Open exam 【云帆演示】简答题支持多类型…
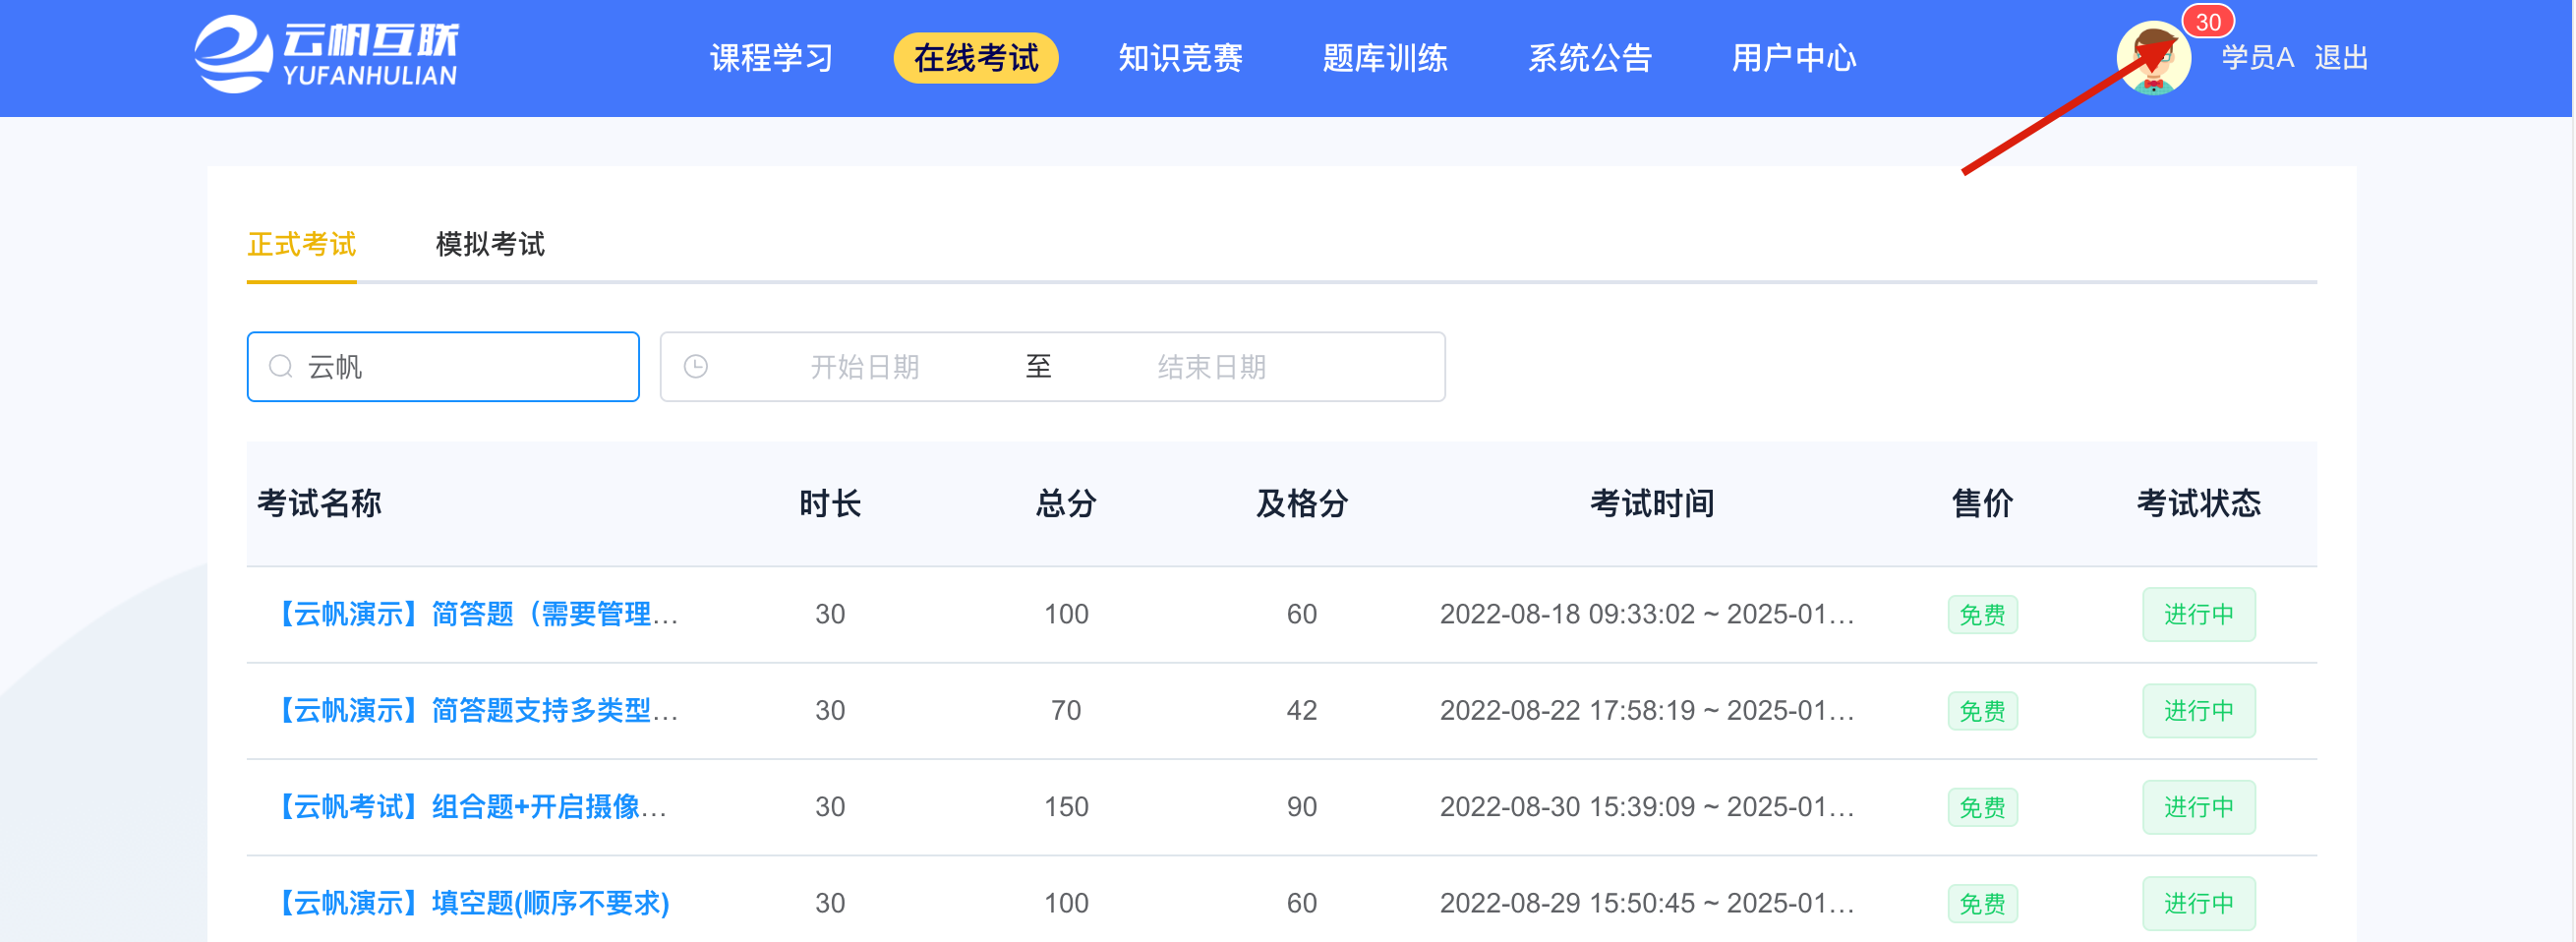Screen dimensions: 2576x942 [474, 711]
